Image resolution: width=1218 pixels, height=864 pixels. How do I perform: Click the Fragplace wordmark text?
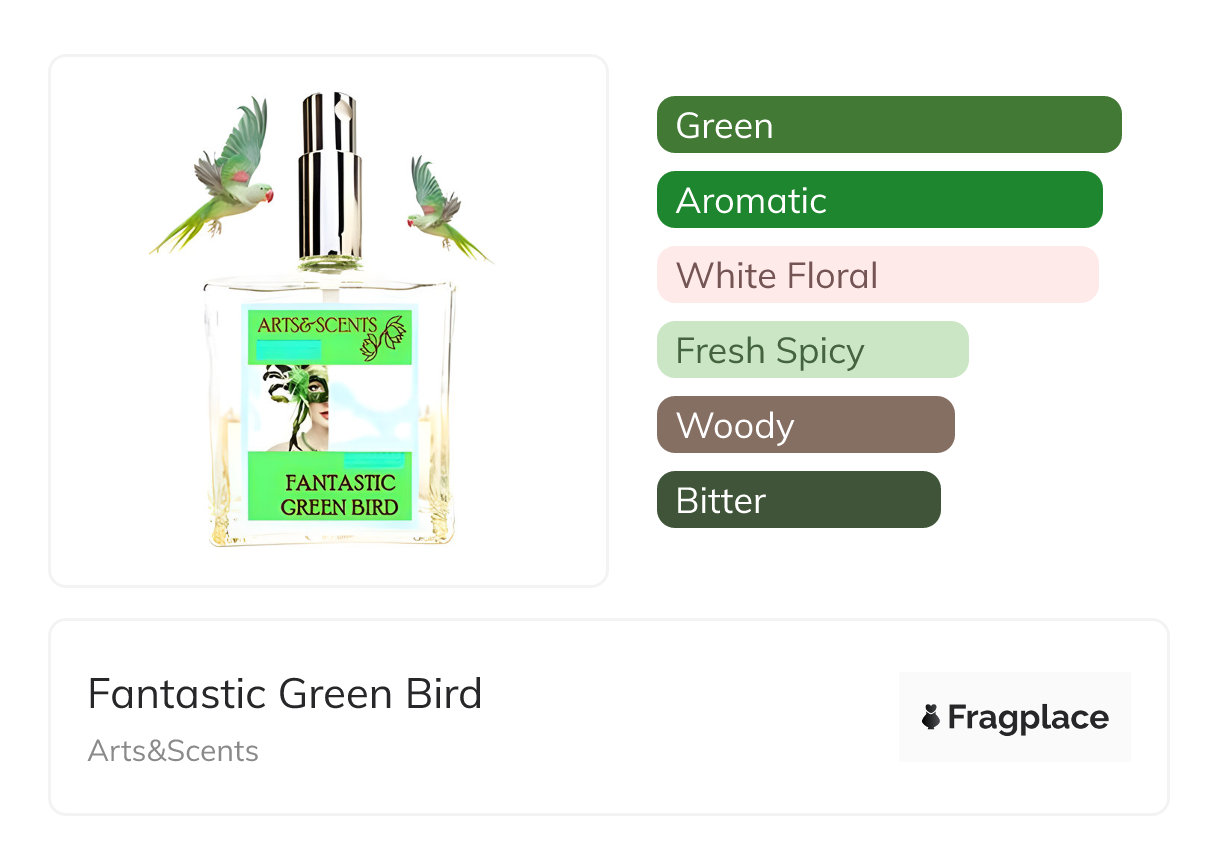pyautogui.click(x=1028, y=717)
